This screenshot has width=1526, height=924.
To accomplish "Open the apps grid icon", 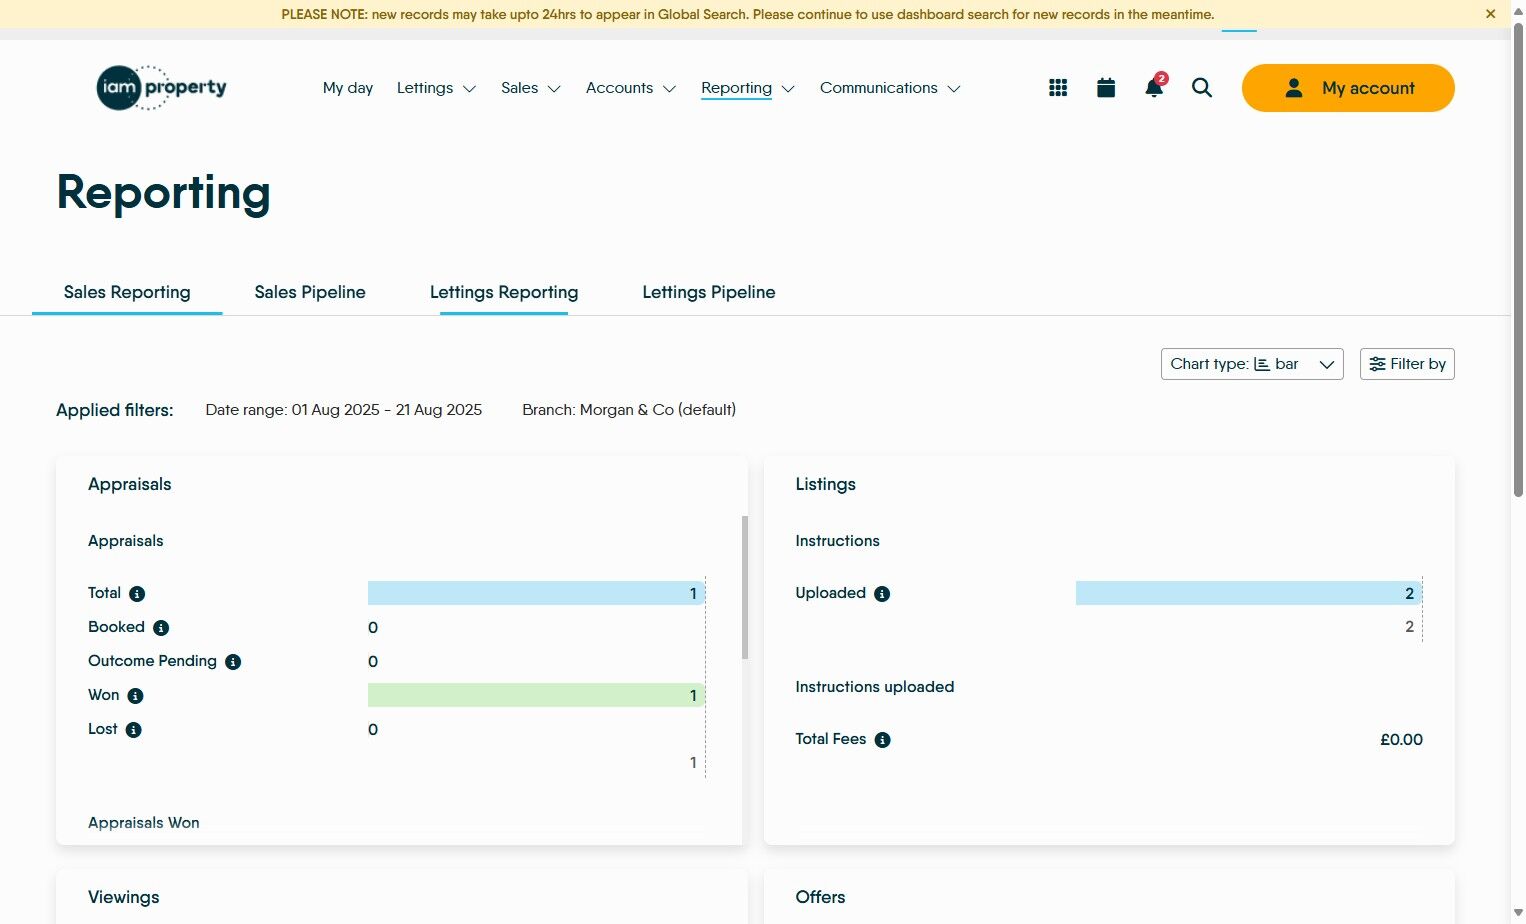I will pos(1058,88).
